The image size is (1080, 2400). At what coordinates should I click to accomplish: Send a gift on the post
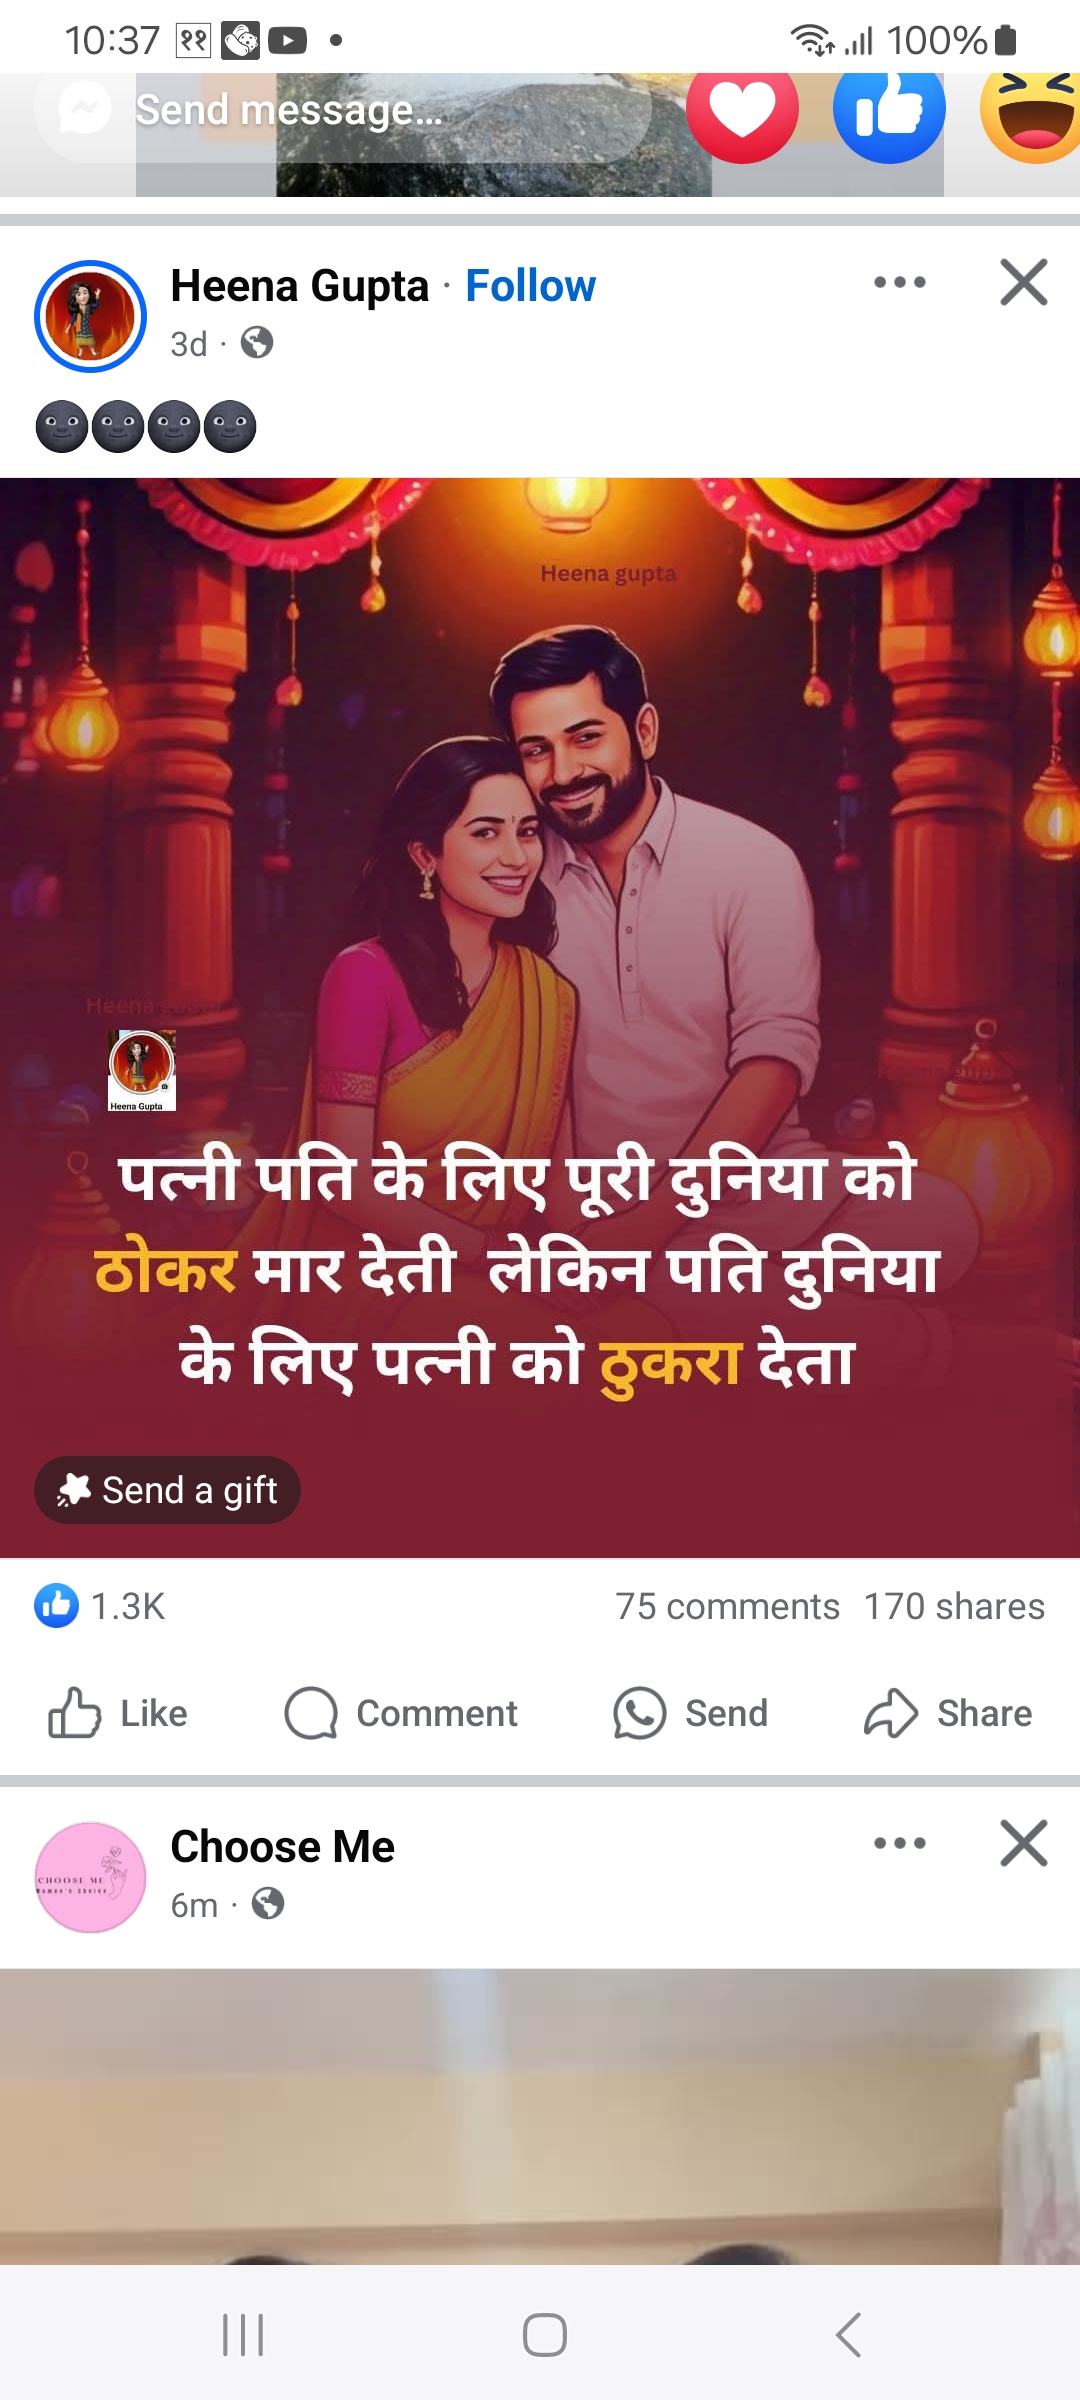167,1490
